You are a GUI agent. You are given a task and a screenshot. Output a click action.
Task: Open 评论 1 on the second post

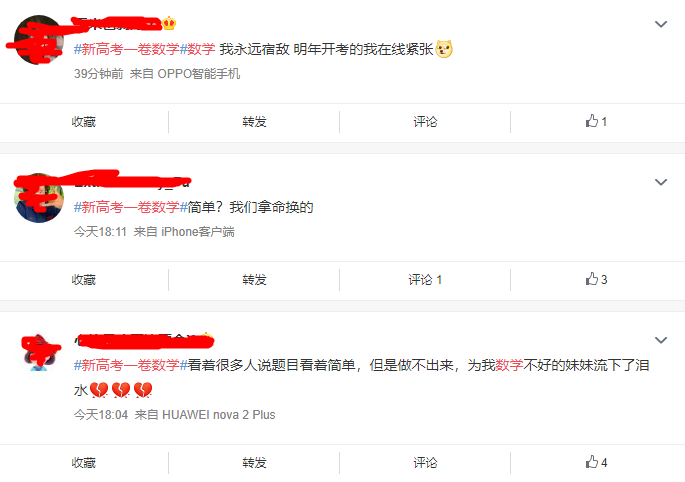[x=425, y=280]
